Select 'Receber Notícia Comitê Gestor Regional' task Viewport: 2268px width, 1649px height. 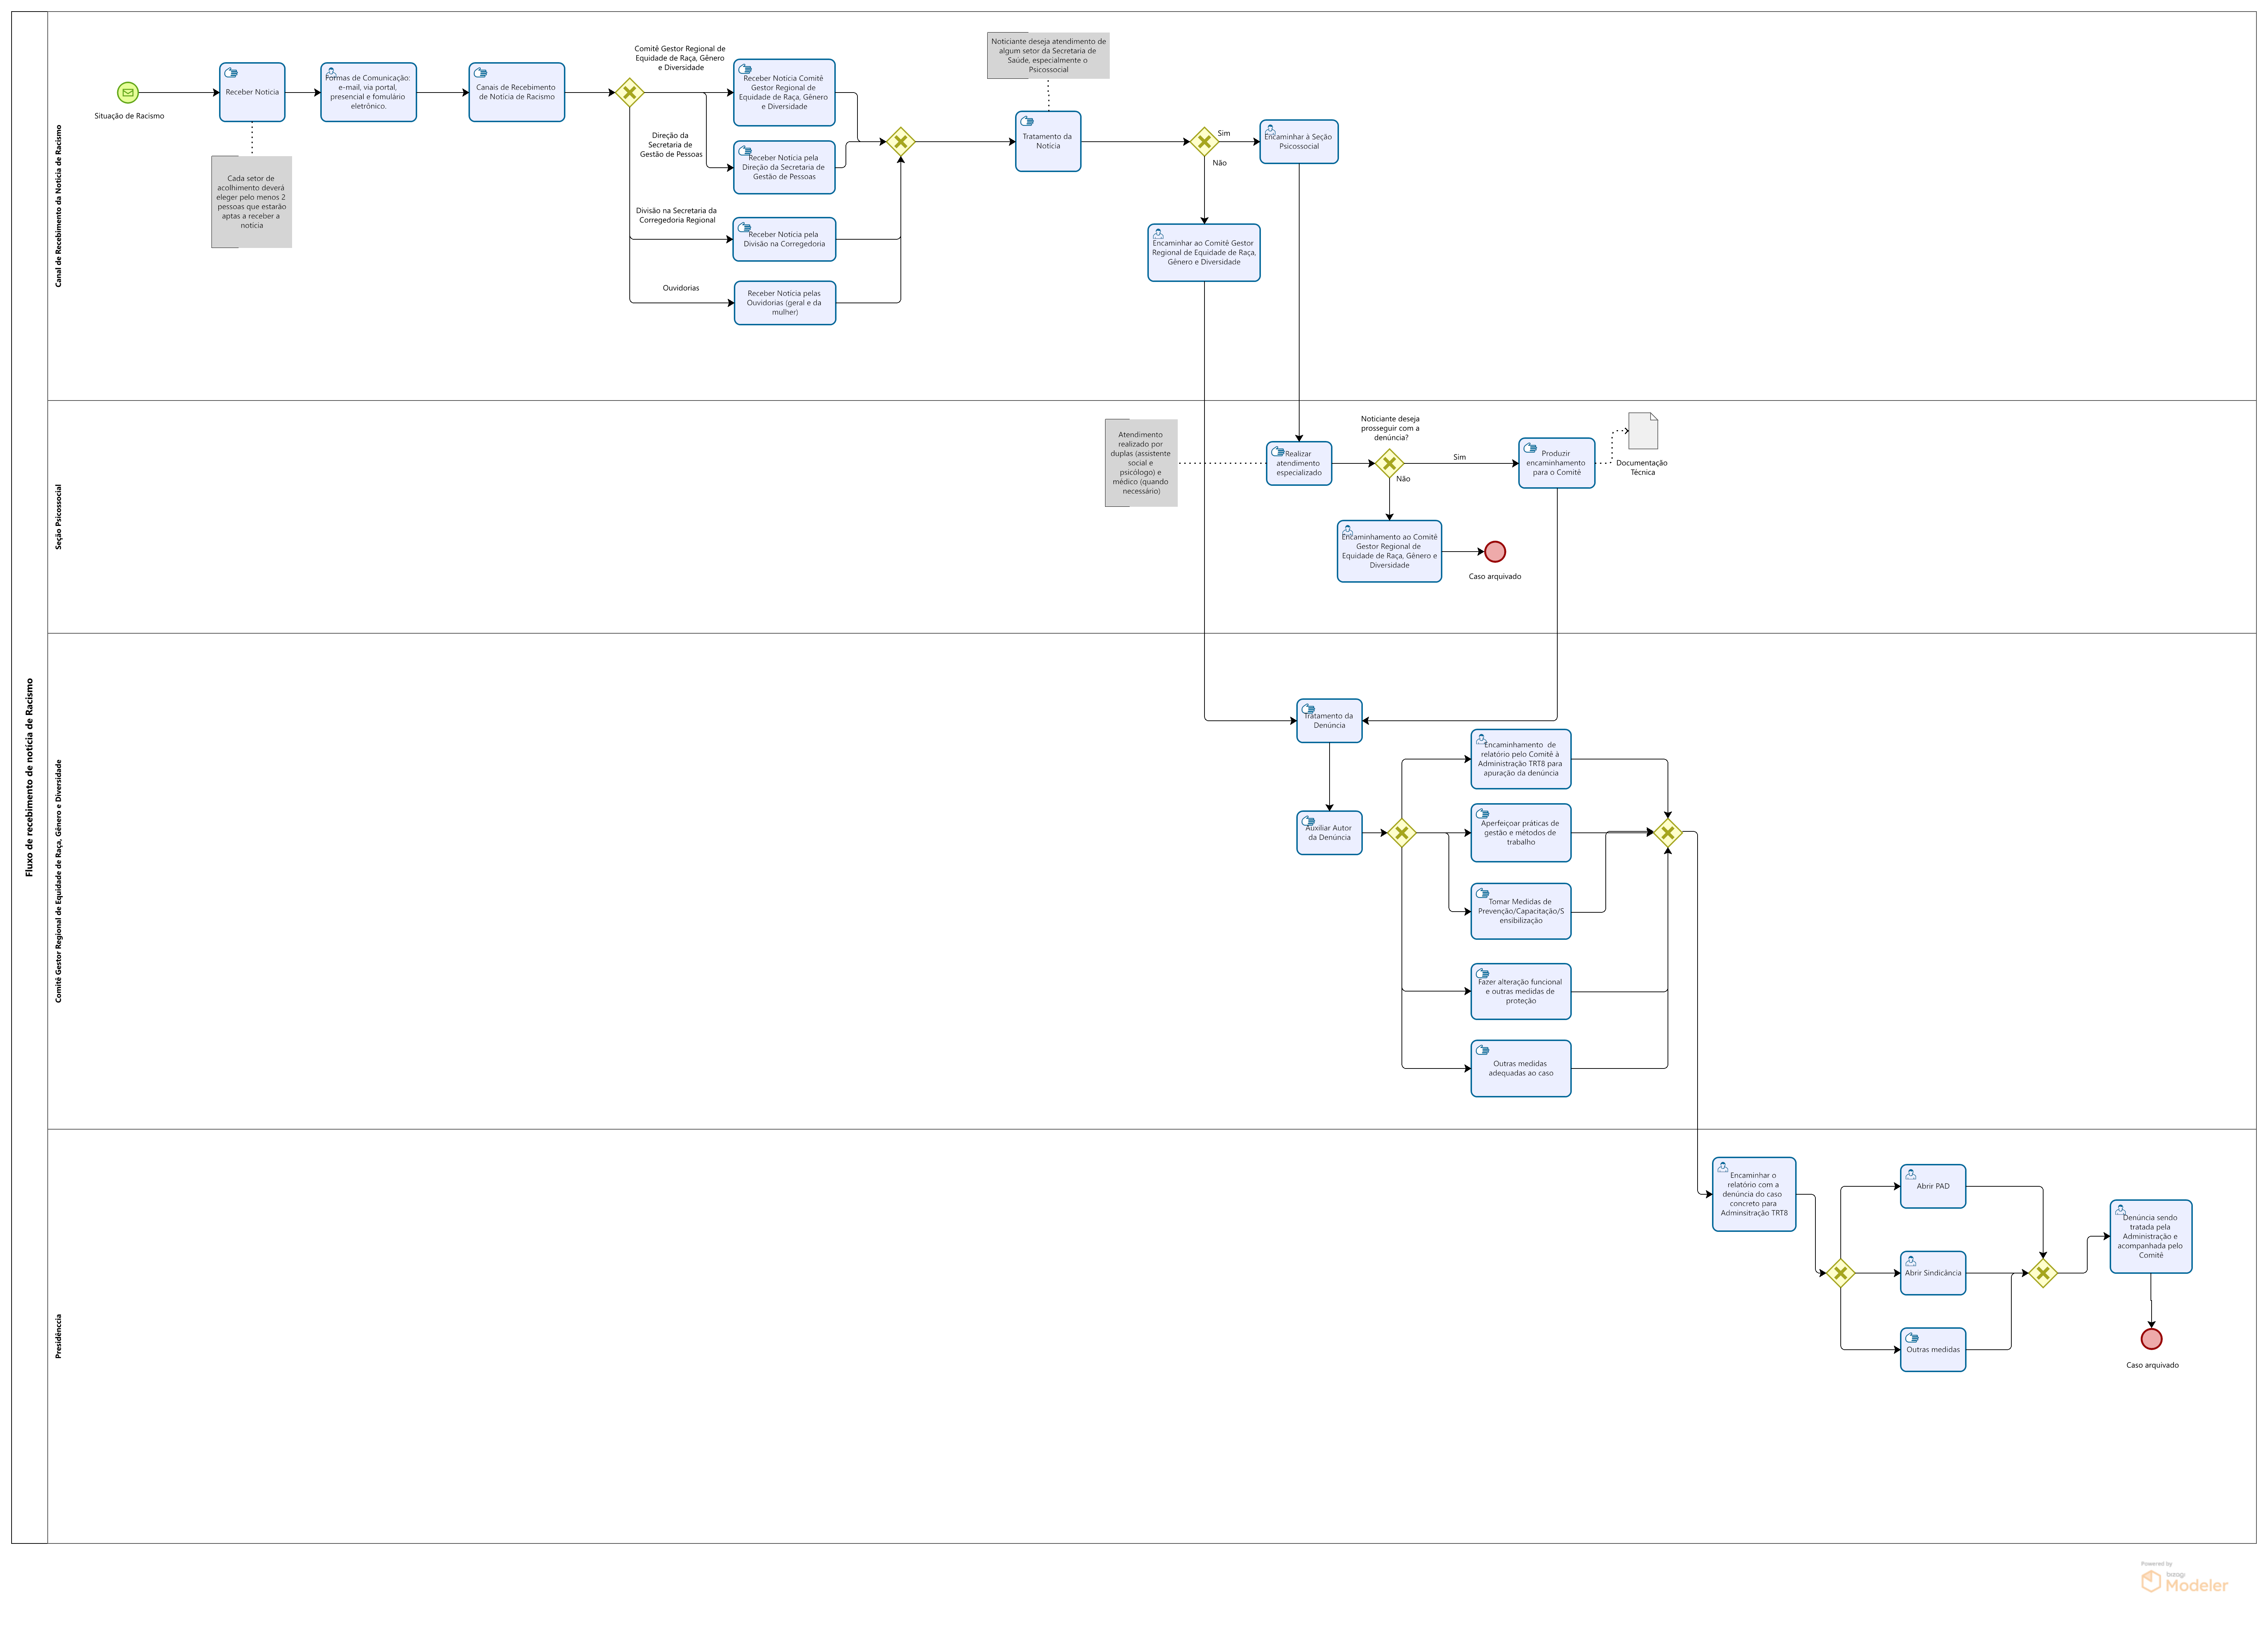tap(784, 92)
